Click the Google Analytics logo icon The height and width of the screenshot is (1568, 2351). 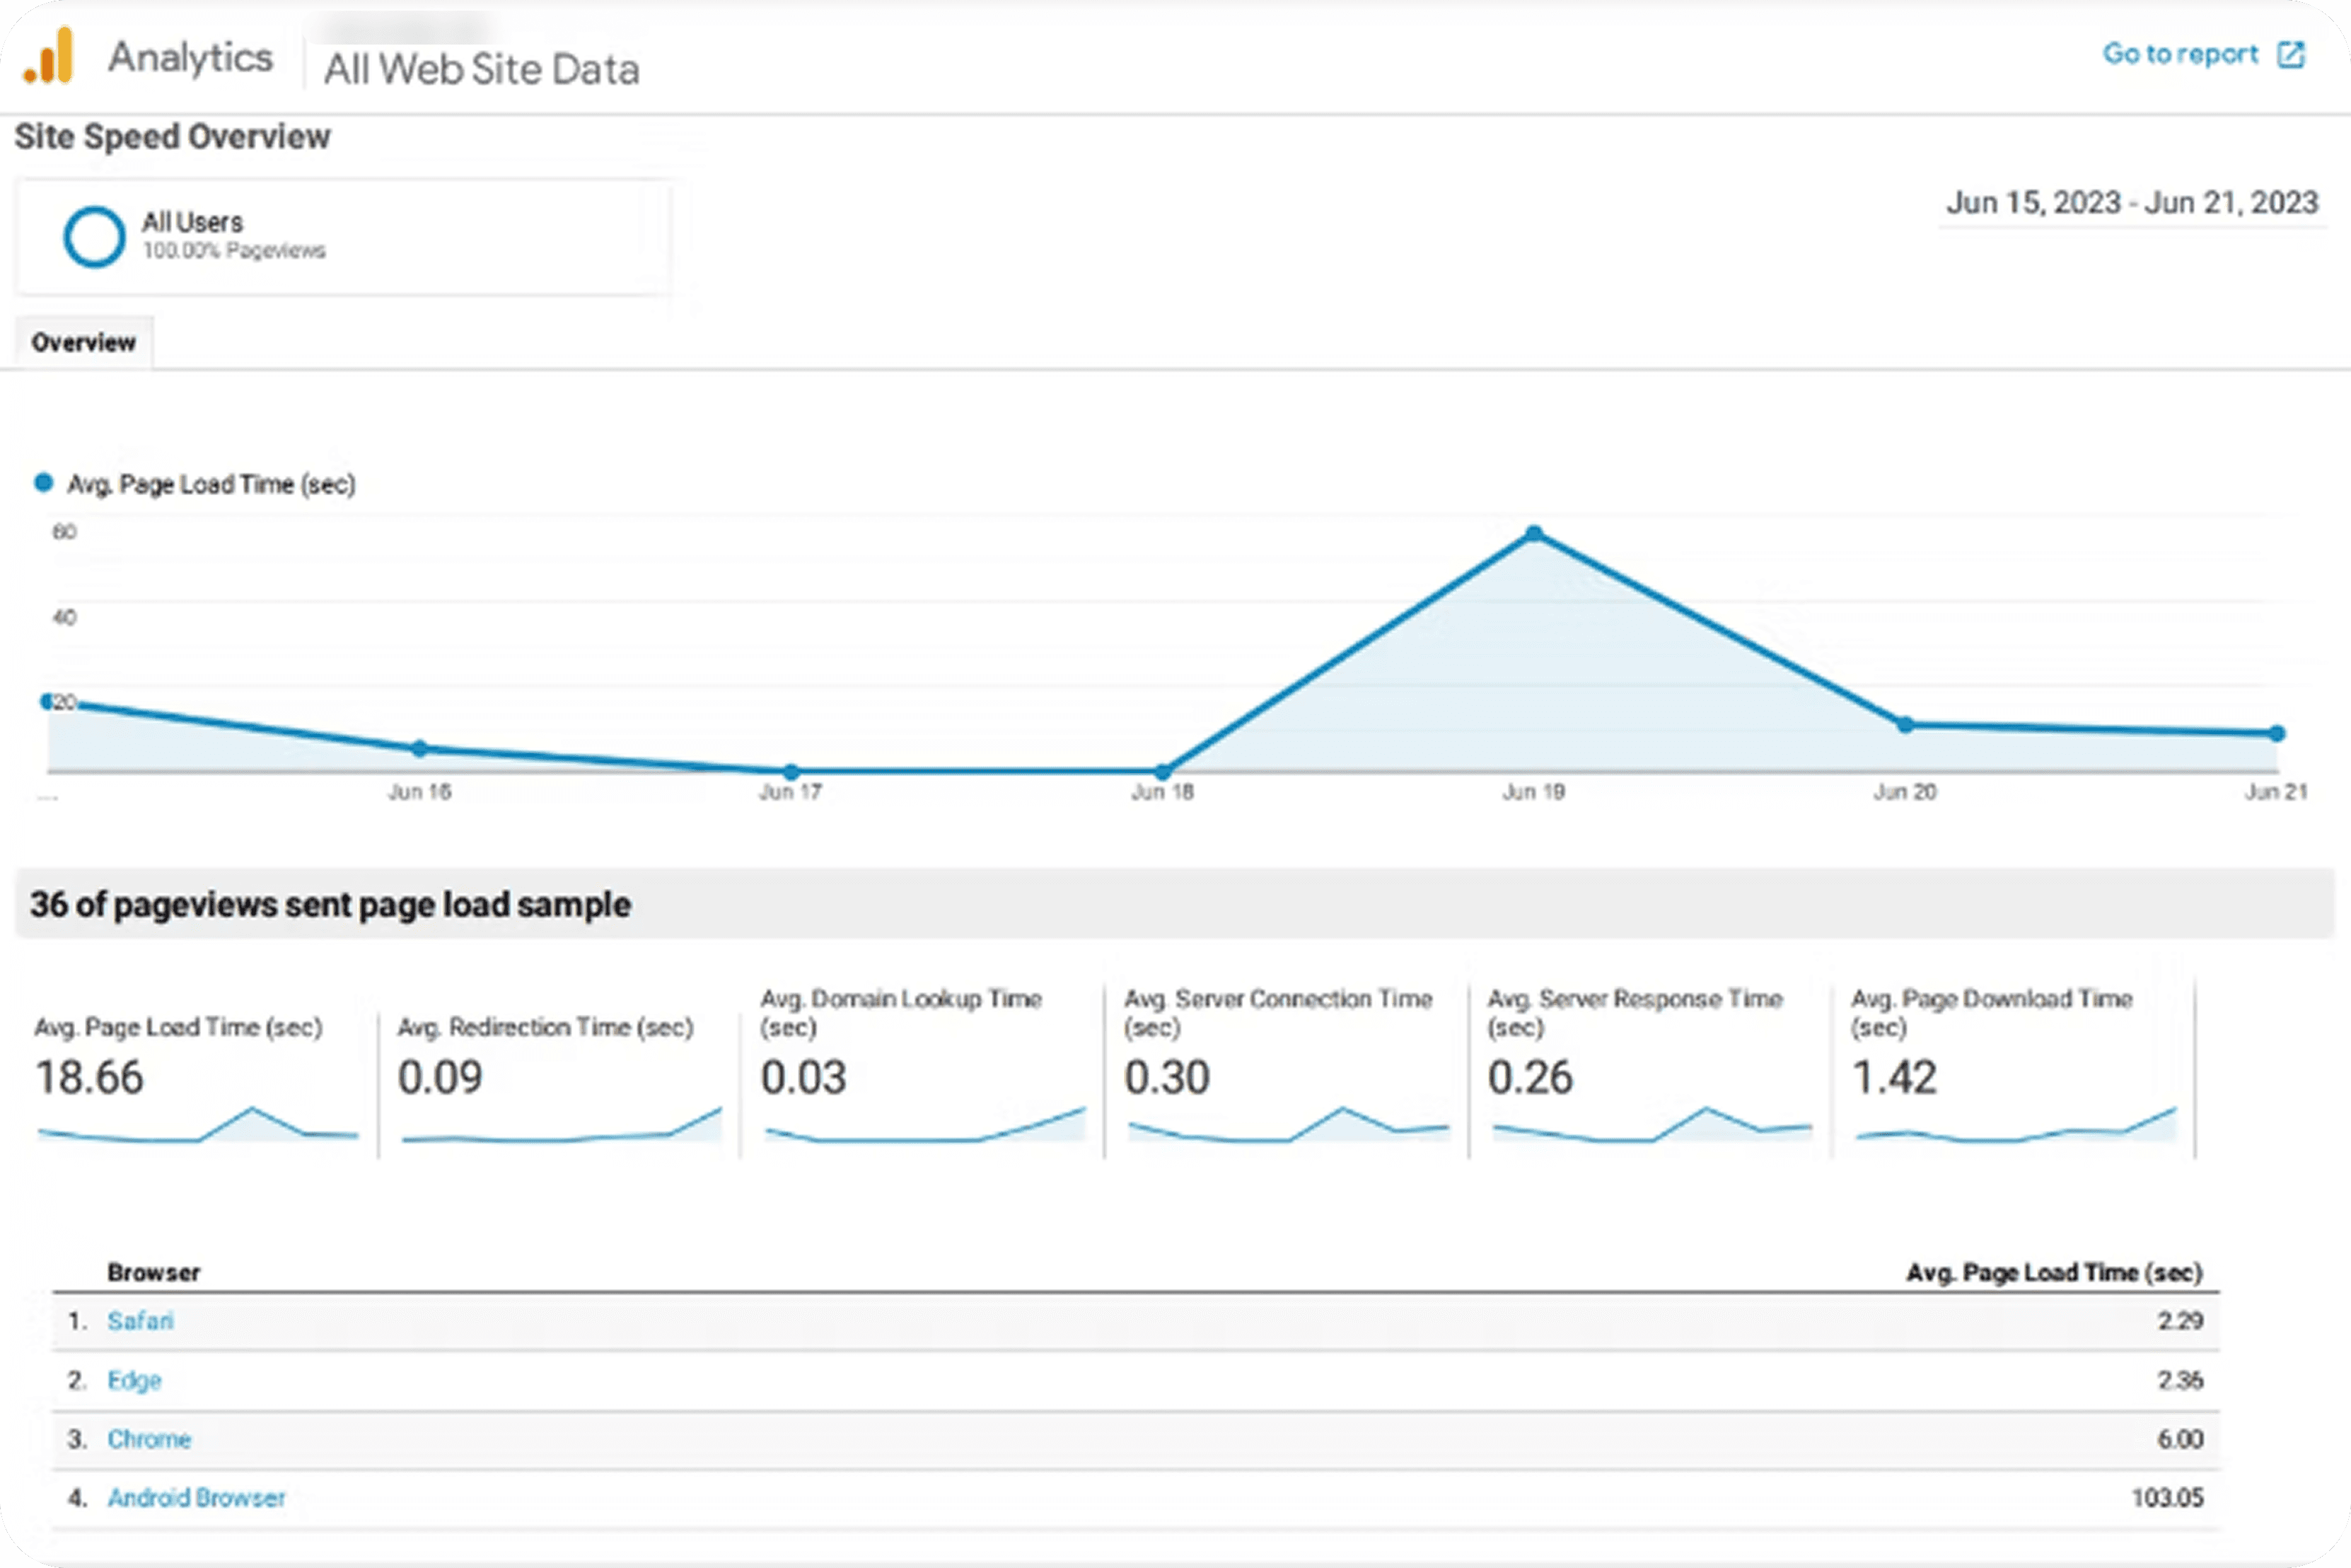pyautogui.click(x=49, y=57)
